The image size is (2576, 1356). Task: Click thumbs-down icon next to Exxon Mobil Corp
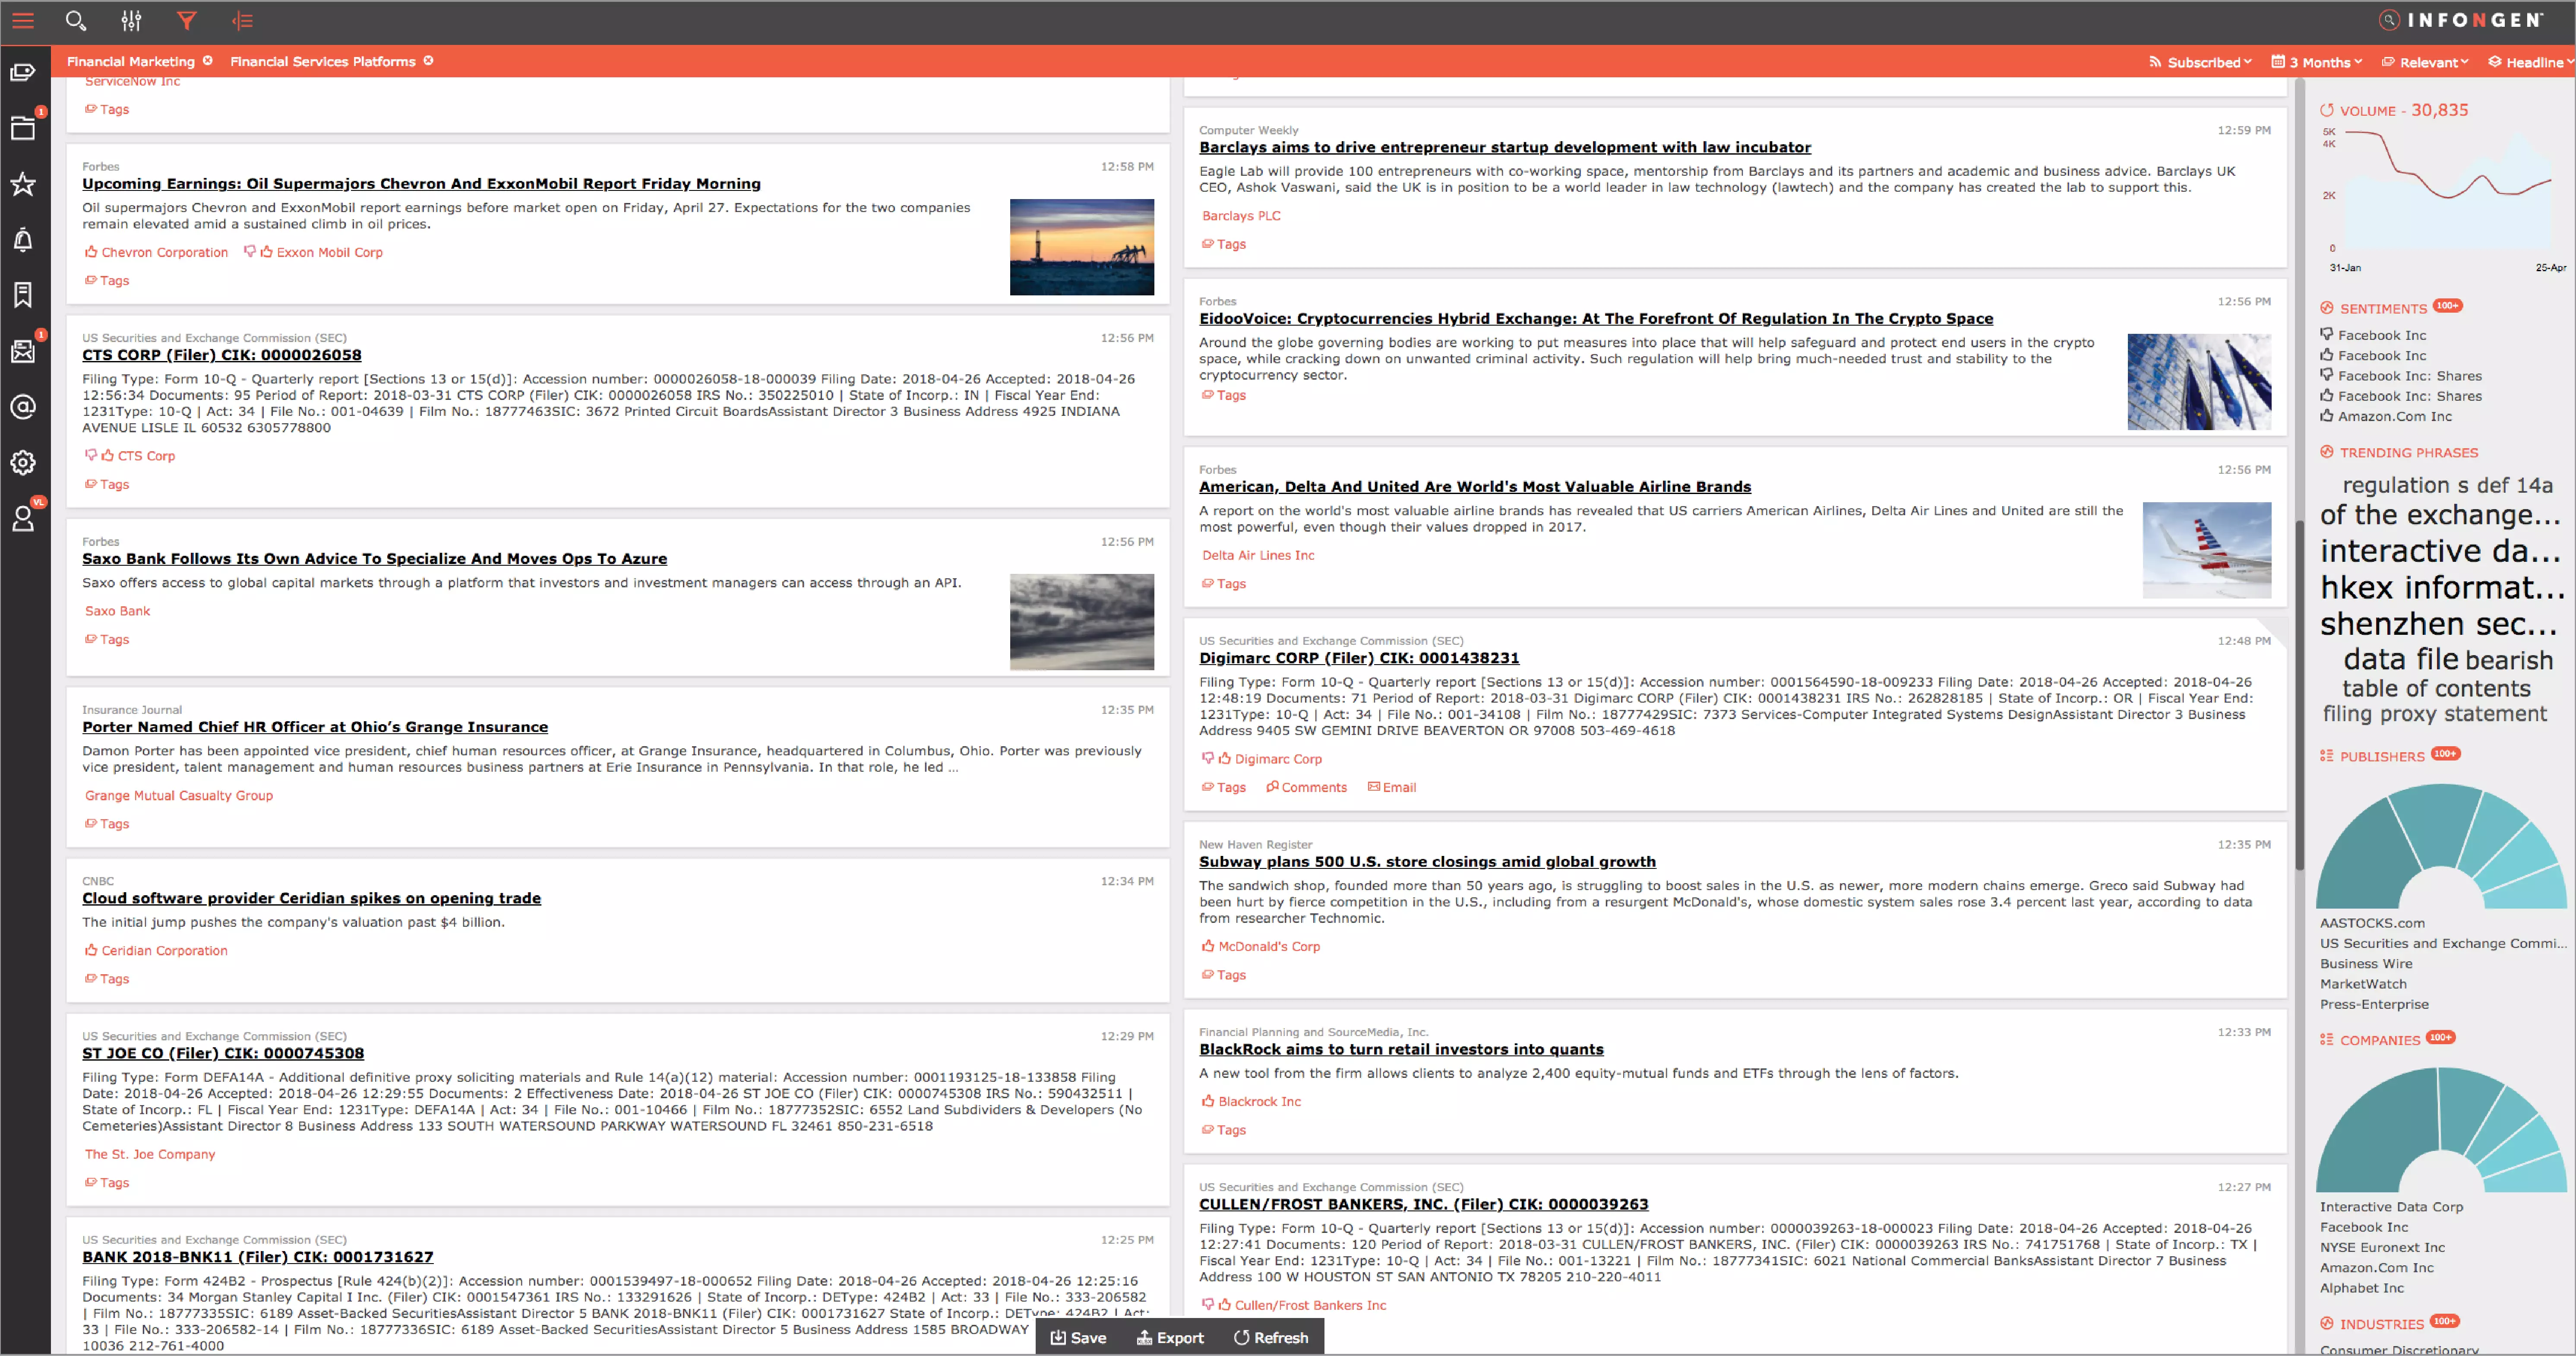(x=250, y=252)
